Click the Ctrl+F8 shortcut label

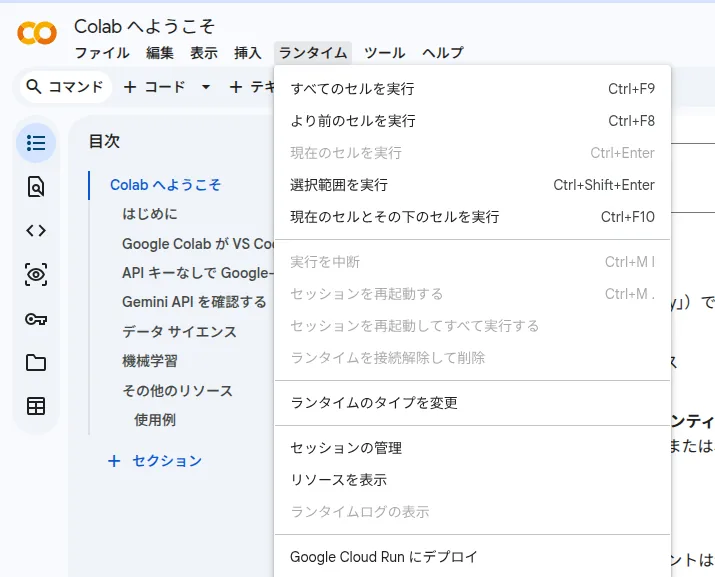[x=632, y=121]
